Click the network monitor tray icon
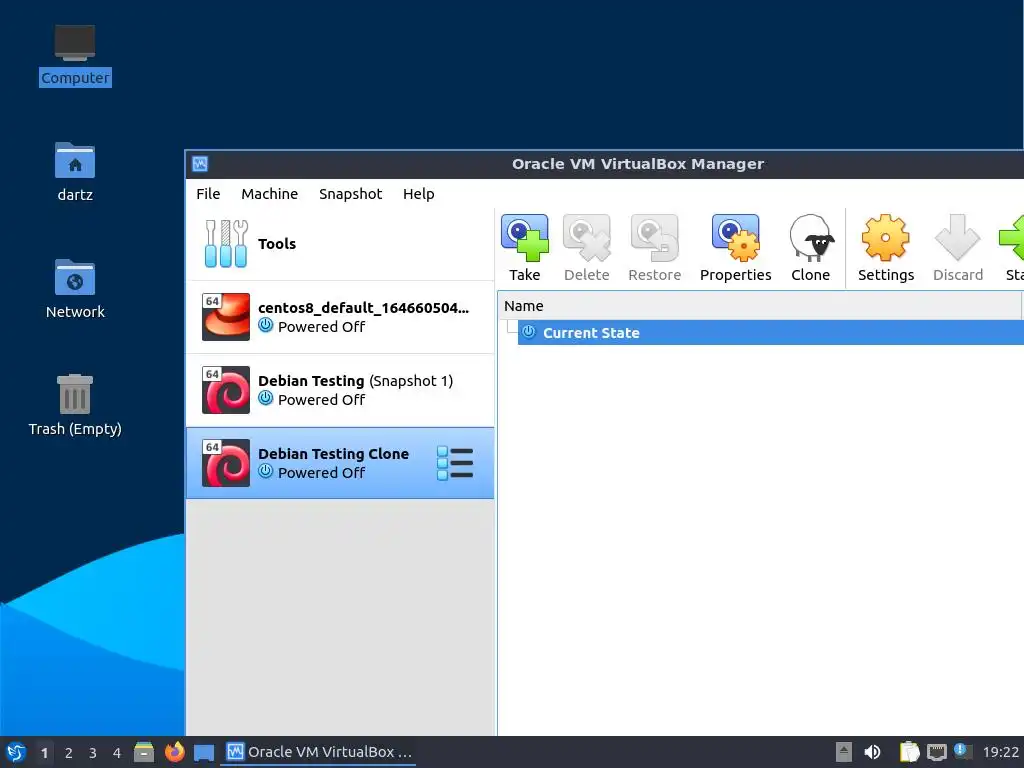Image resolution: width=1024 pixels, height=768 pixels. pos(937,752)
